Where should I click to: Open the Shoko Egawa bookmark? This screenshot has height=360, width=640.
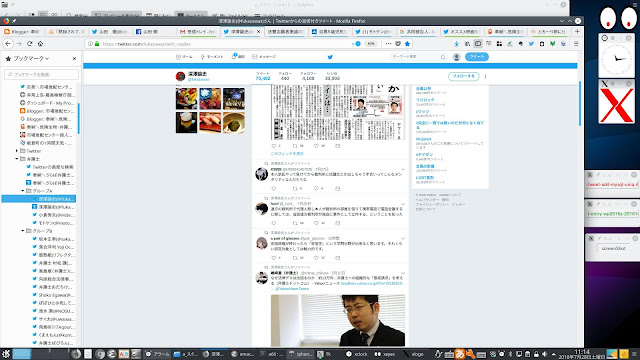pos(53,295)
